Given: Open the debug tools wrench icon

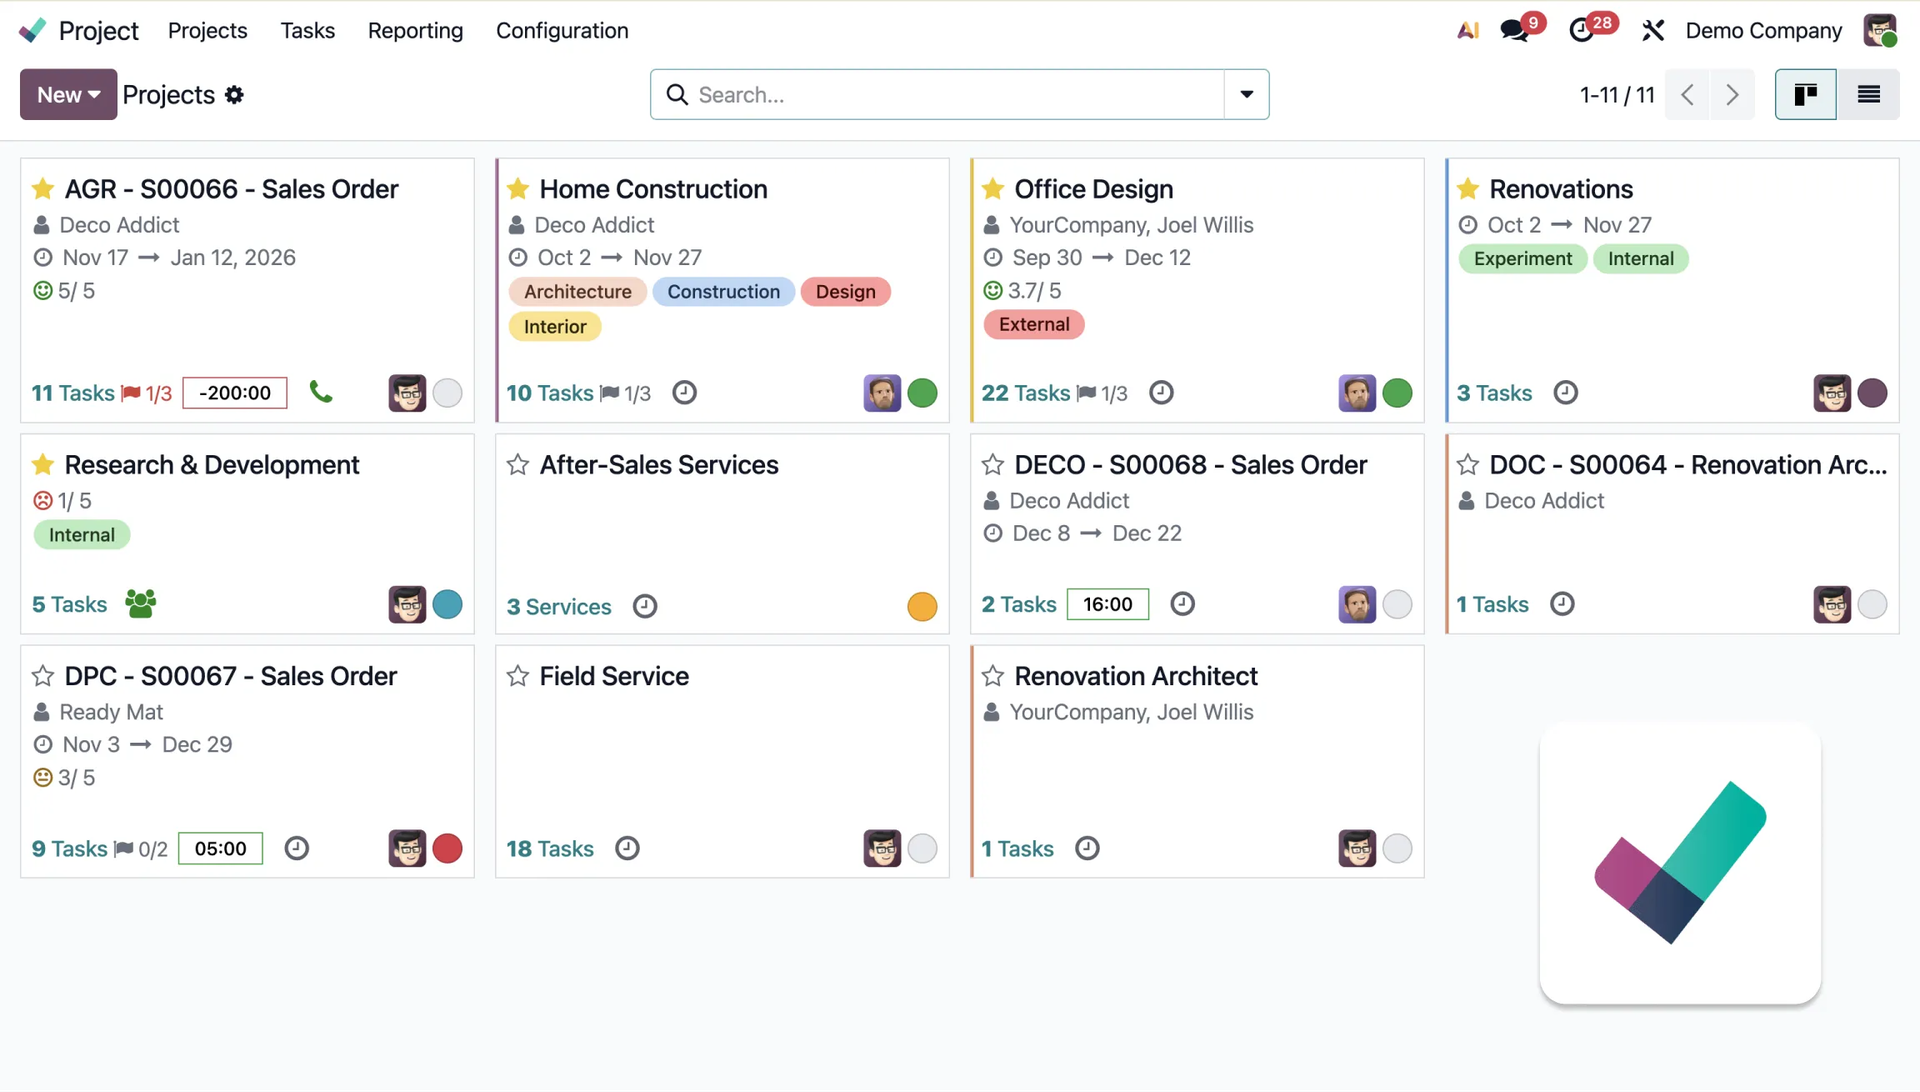Looking at the screenshot, I should [1653, 30].
